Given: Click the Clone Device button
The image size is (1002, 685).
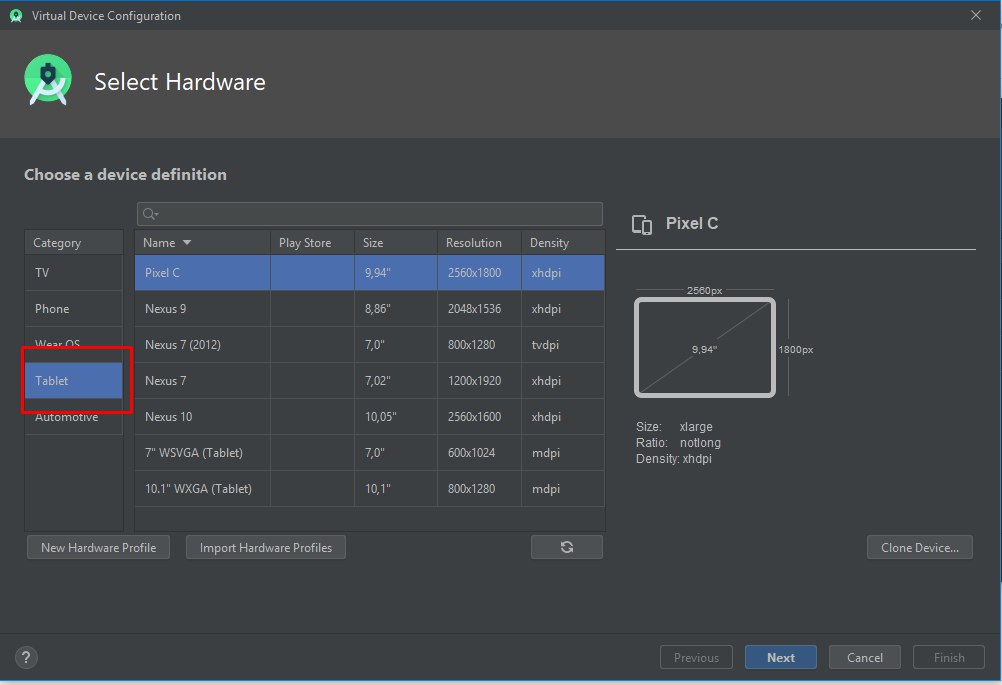Looking at the screenshot, I should [920, 548].
